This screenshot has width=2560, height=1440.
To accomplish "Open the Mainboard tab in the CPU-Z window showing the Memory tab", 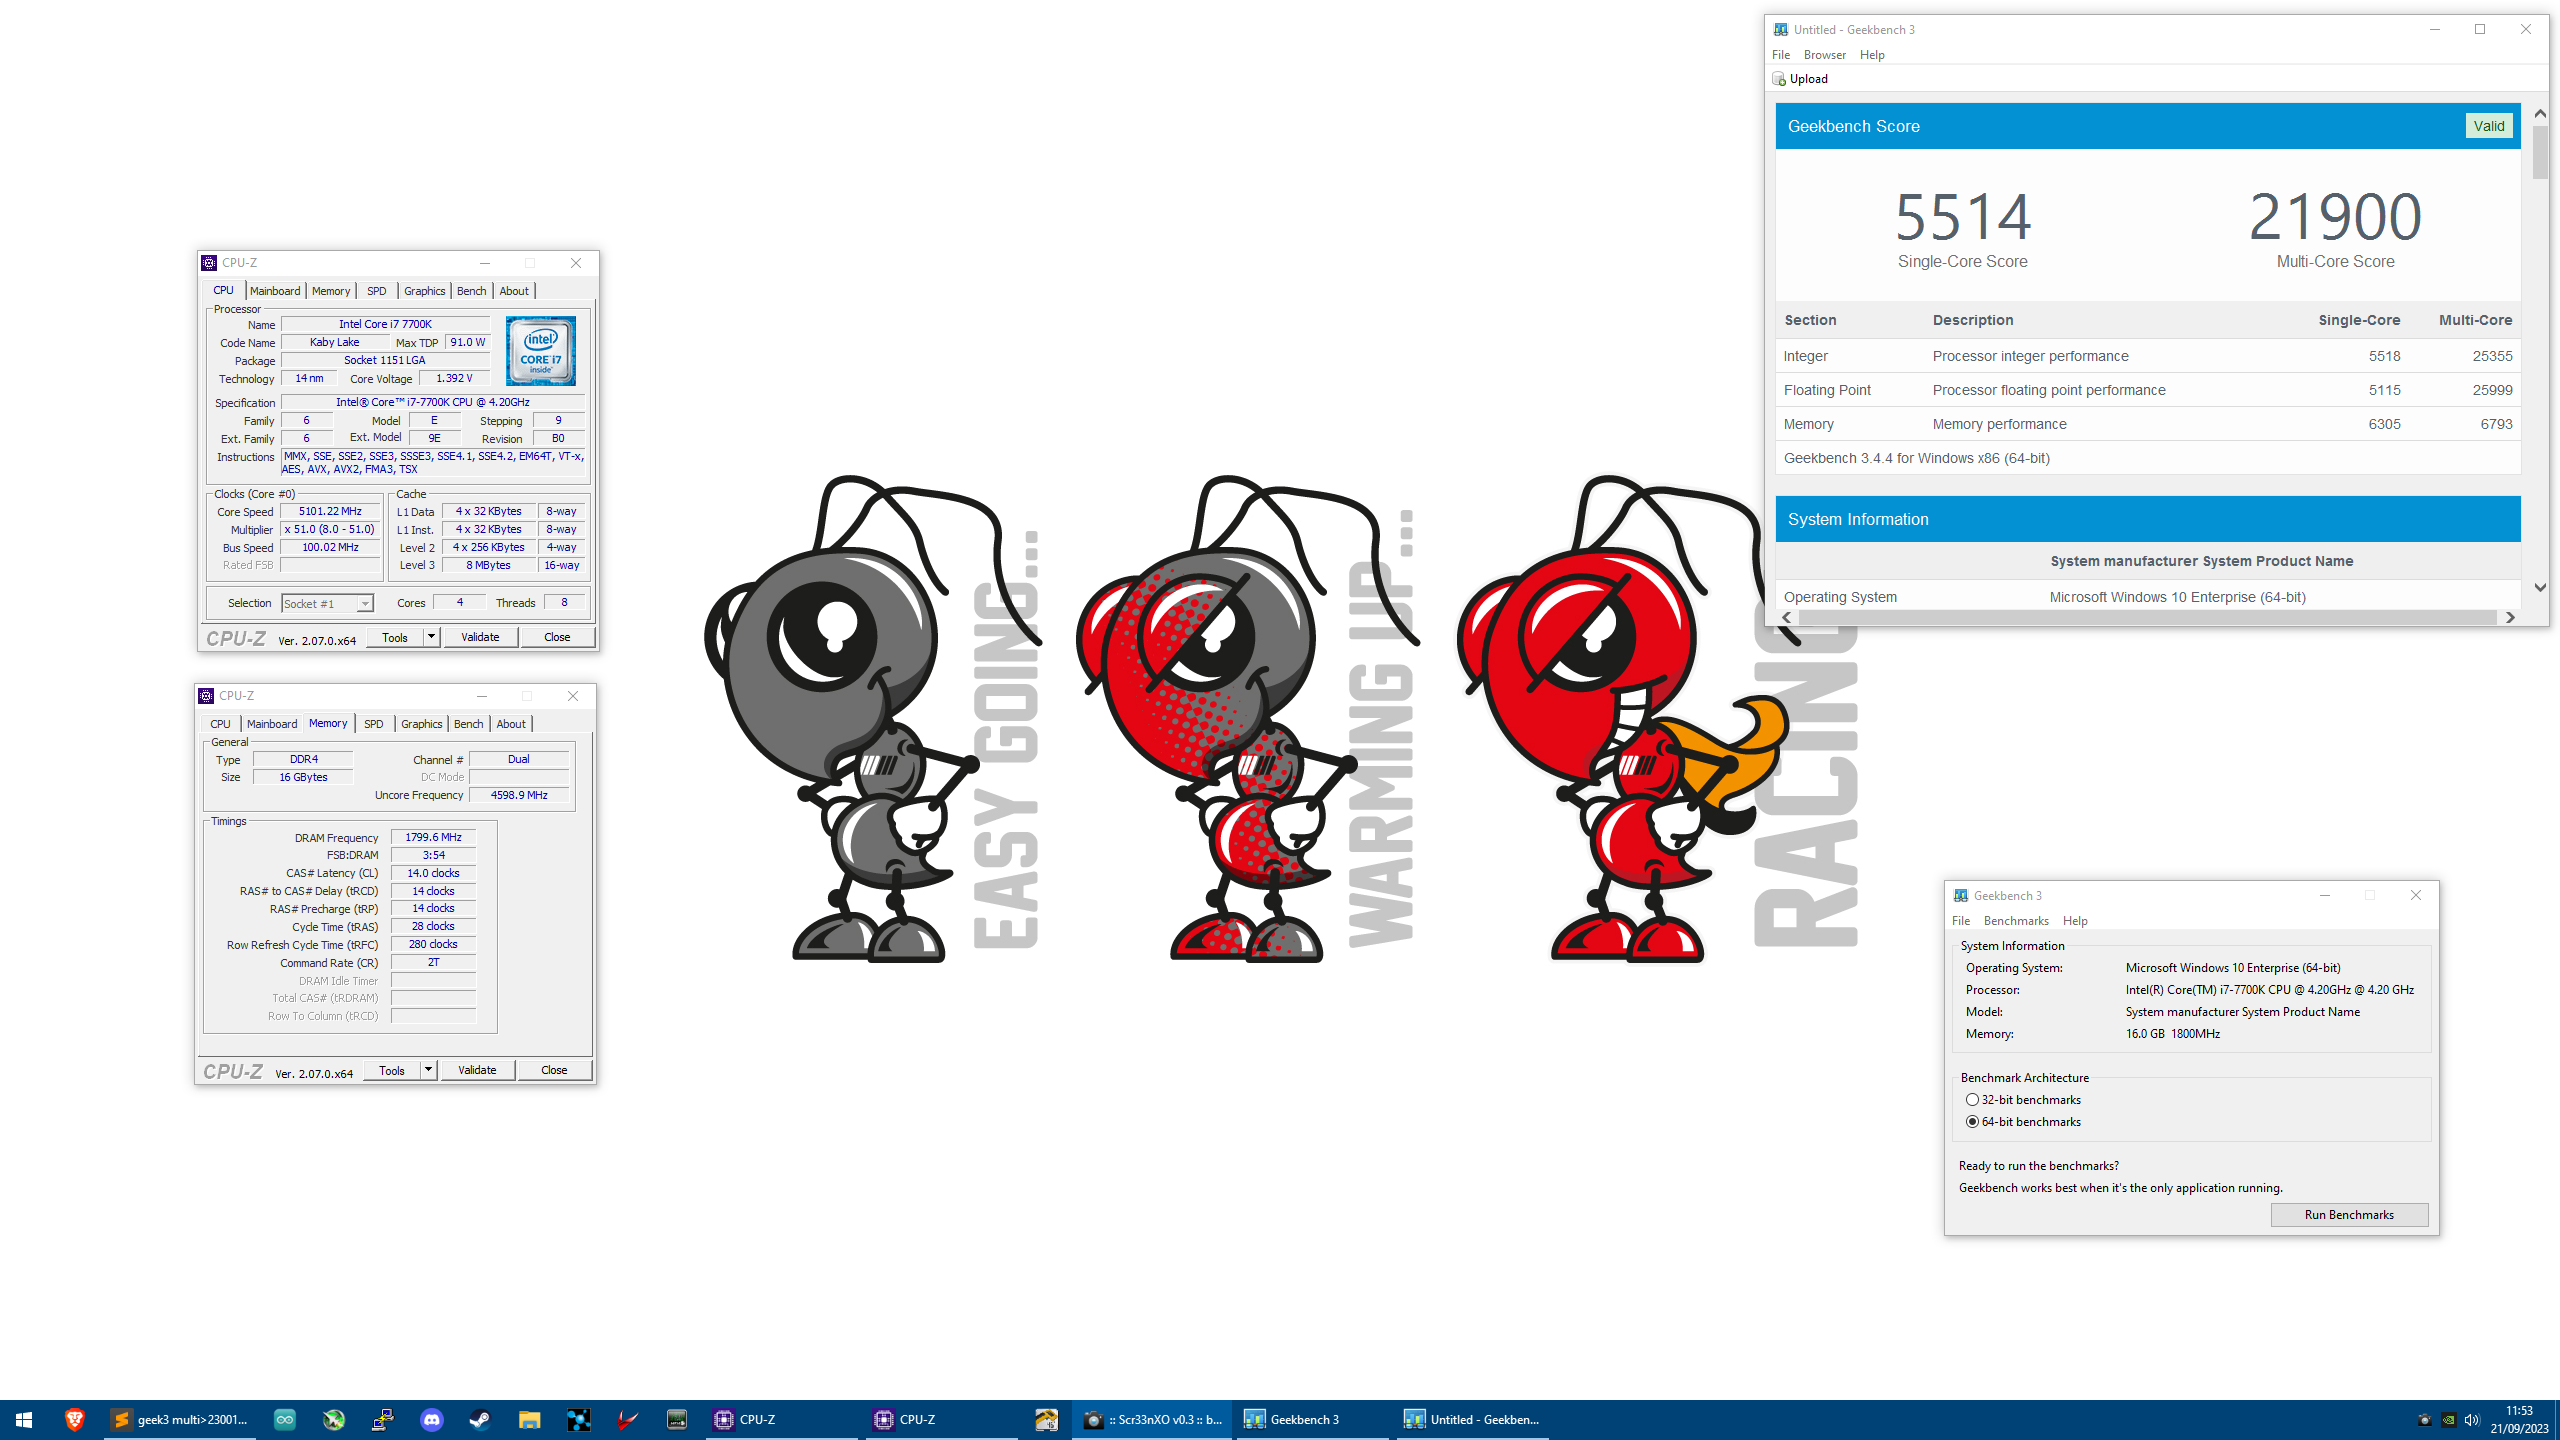I will click(272, 724).
